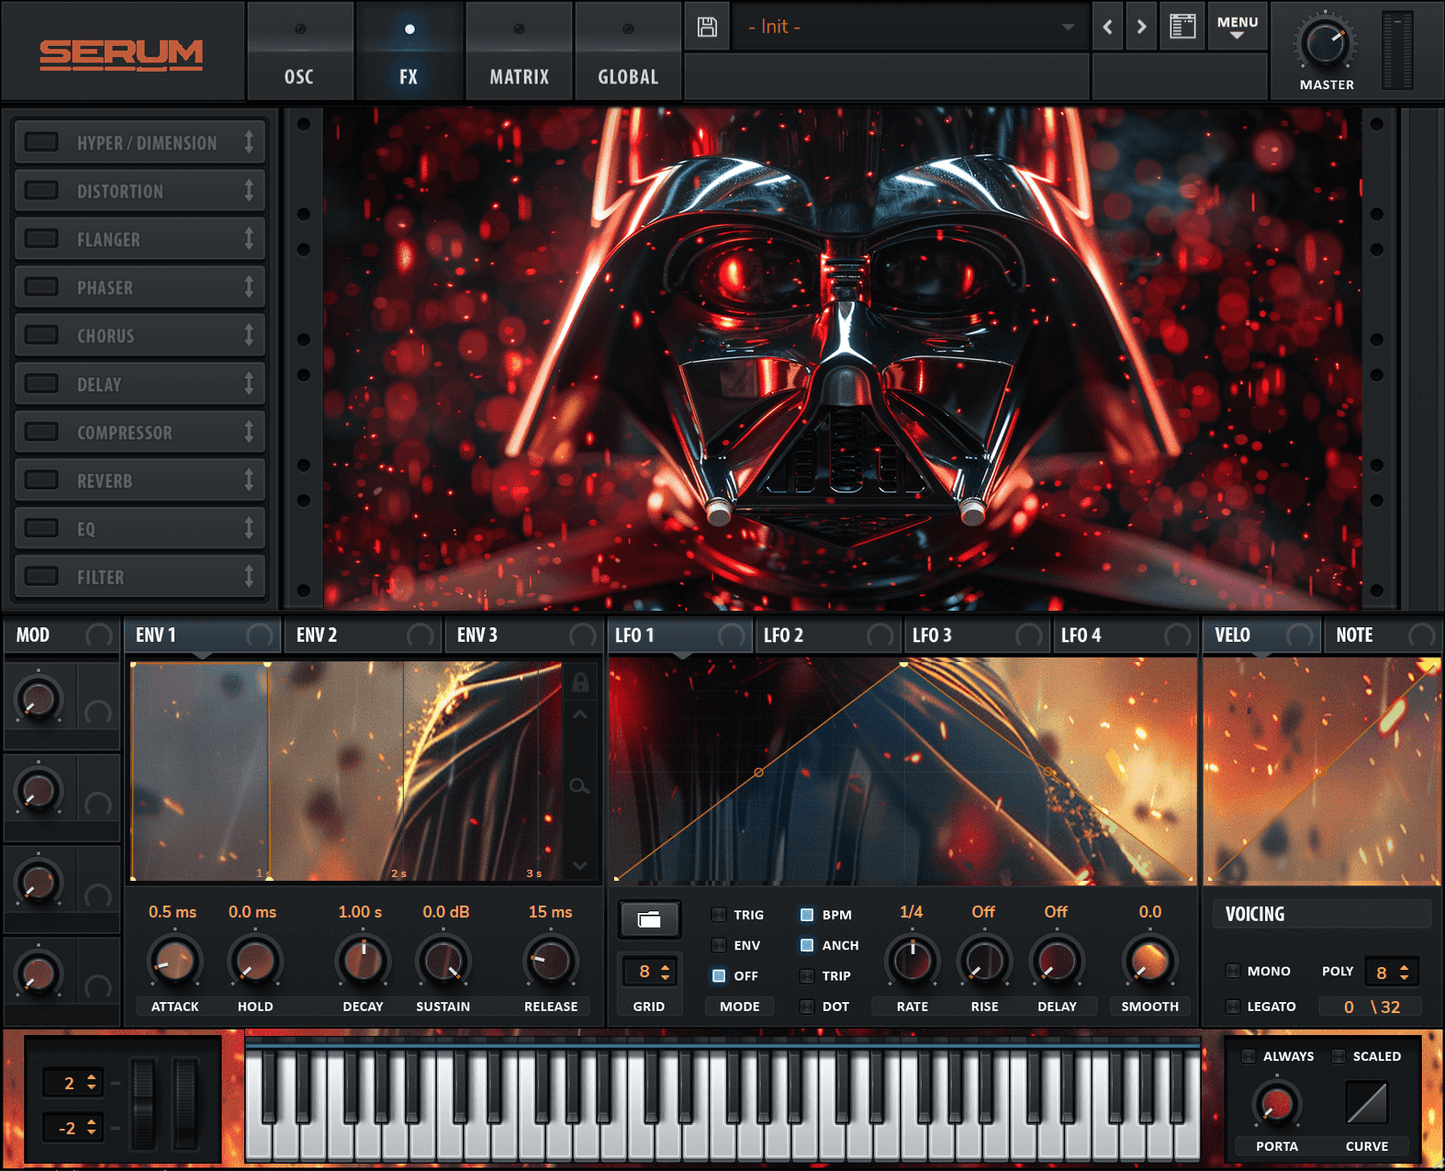Open the MENU dropdown
This screenshot has height=1171, width=1445.
1237,27
